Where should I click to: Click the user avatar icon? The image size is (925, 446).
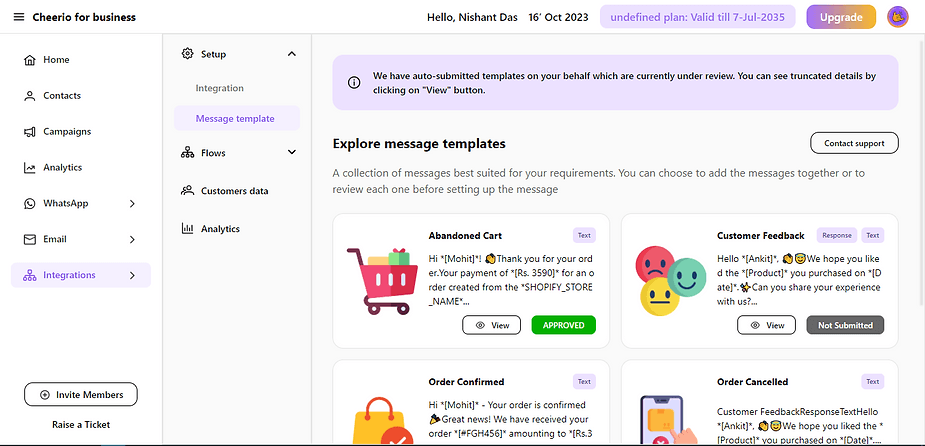(897, 17)
